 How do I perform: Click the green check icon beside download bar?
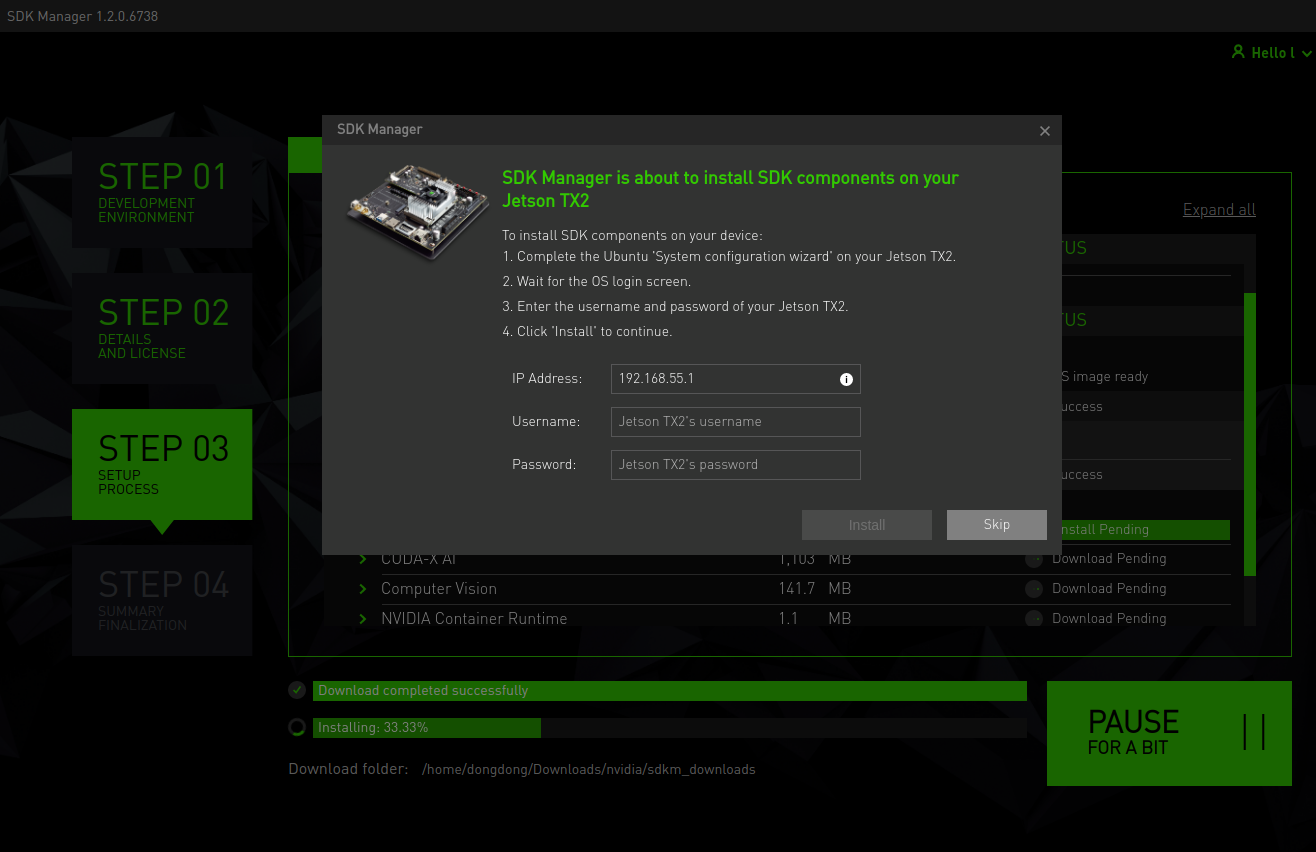(x=297, y=690)
